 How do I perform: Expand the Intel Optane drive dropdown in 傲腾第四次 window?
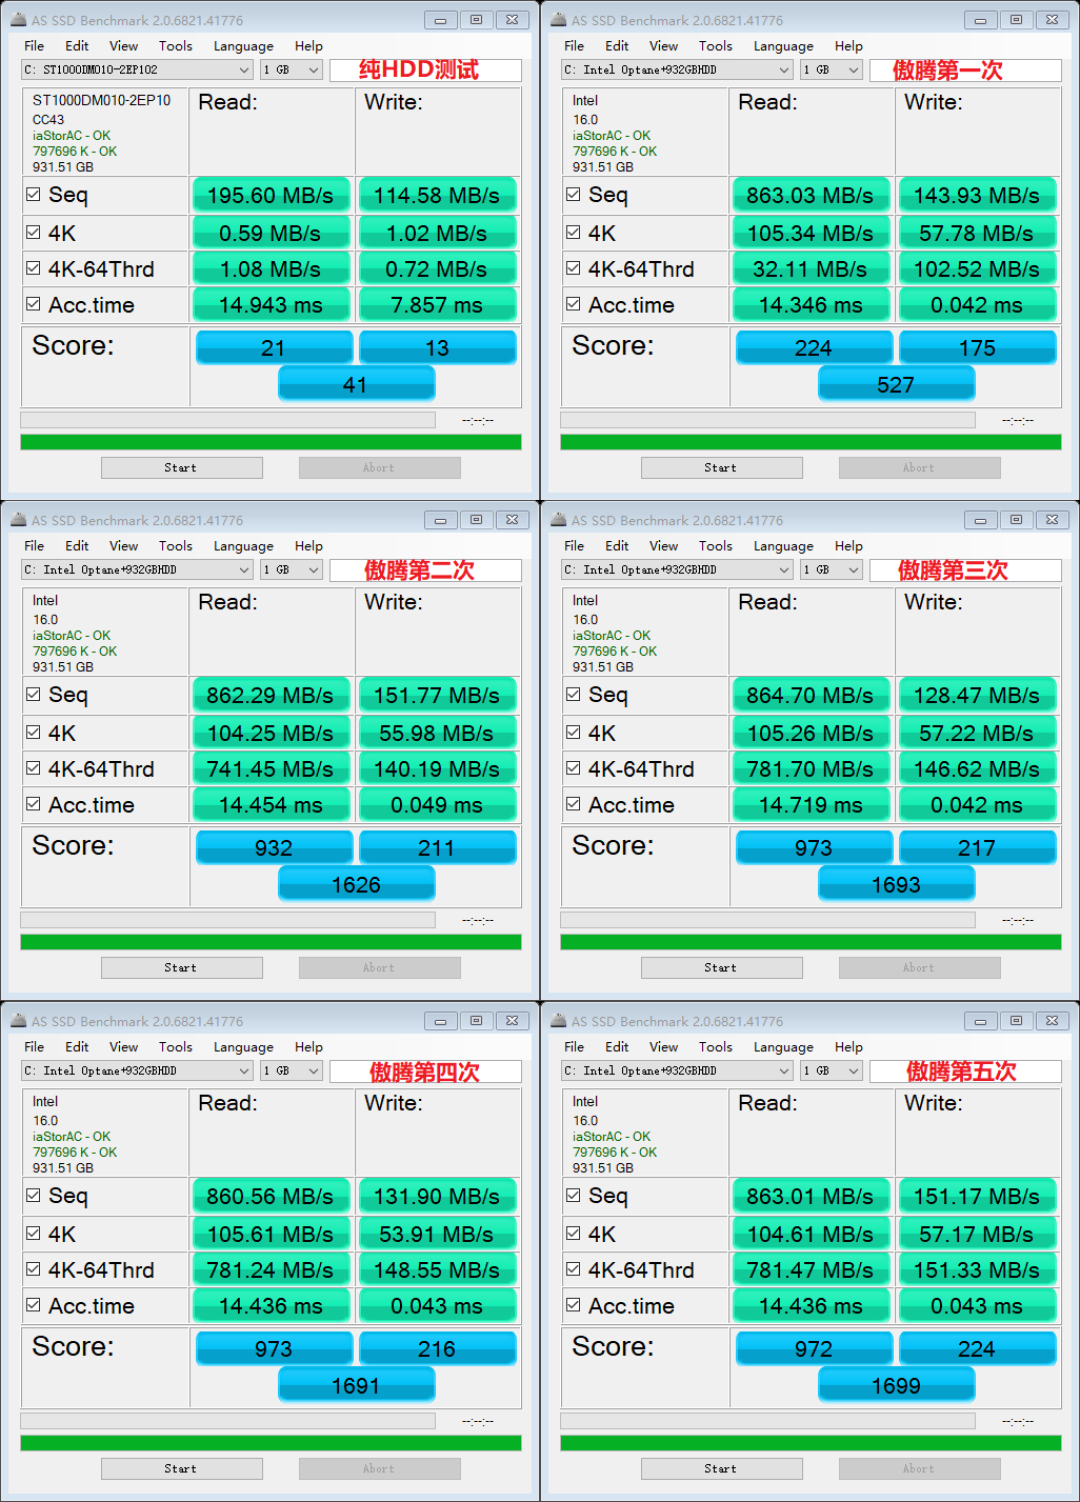[x=137, y=1071]
